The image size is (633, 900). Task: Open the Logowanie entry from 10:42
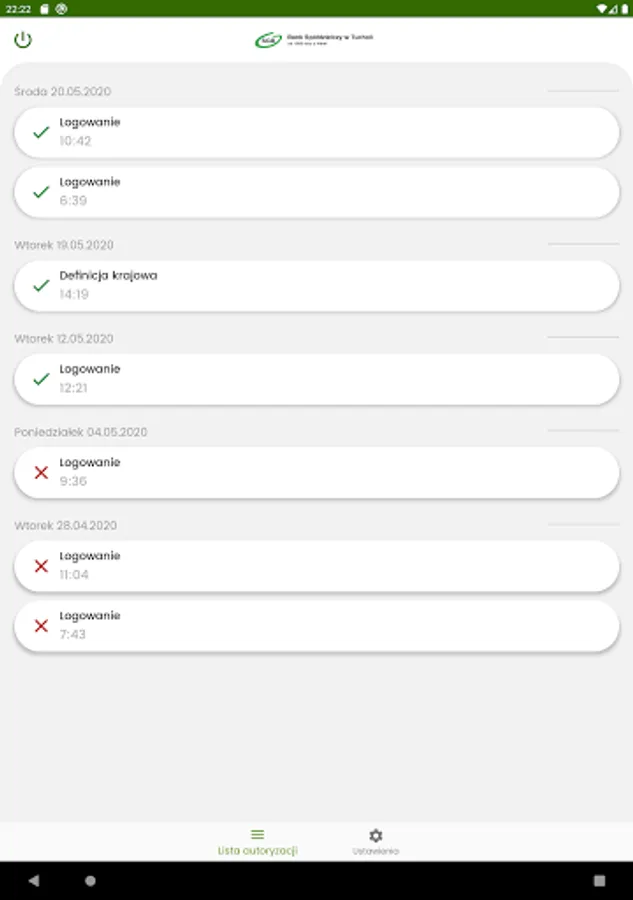click(x=316, y=132)
